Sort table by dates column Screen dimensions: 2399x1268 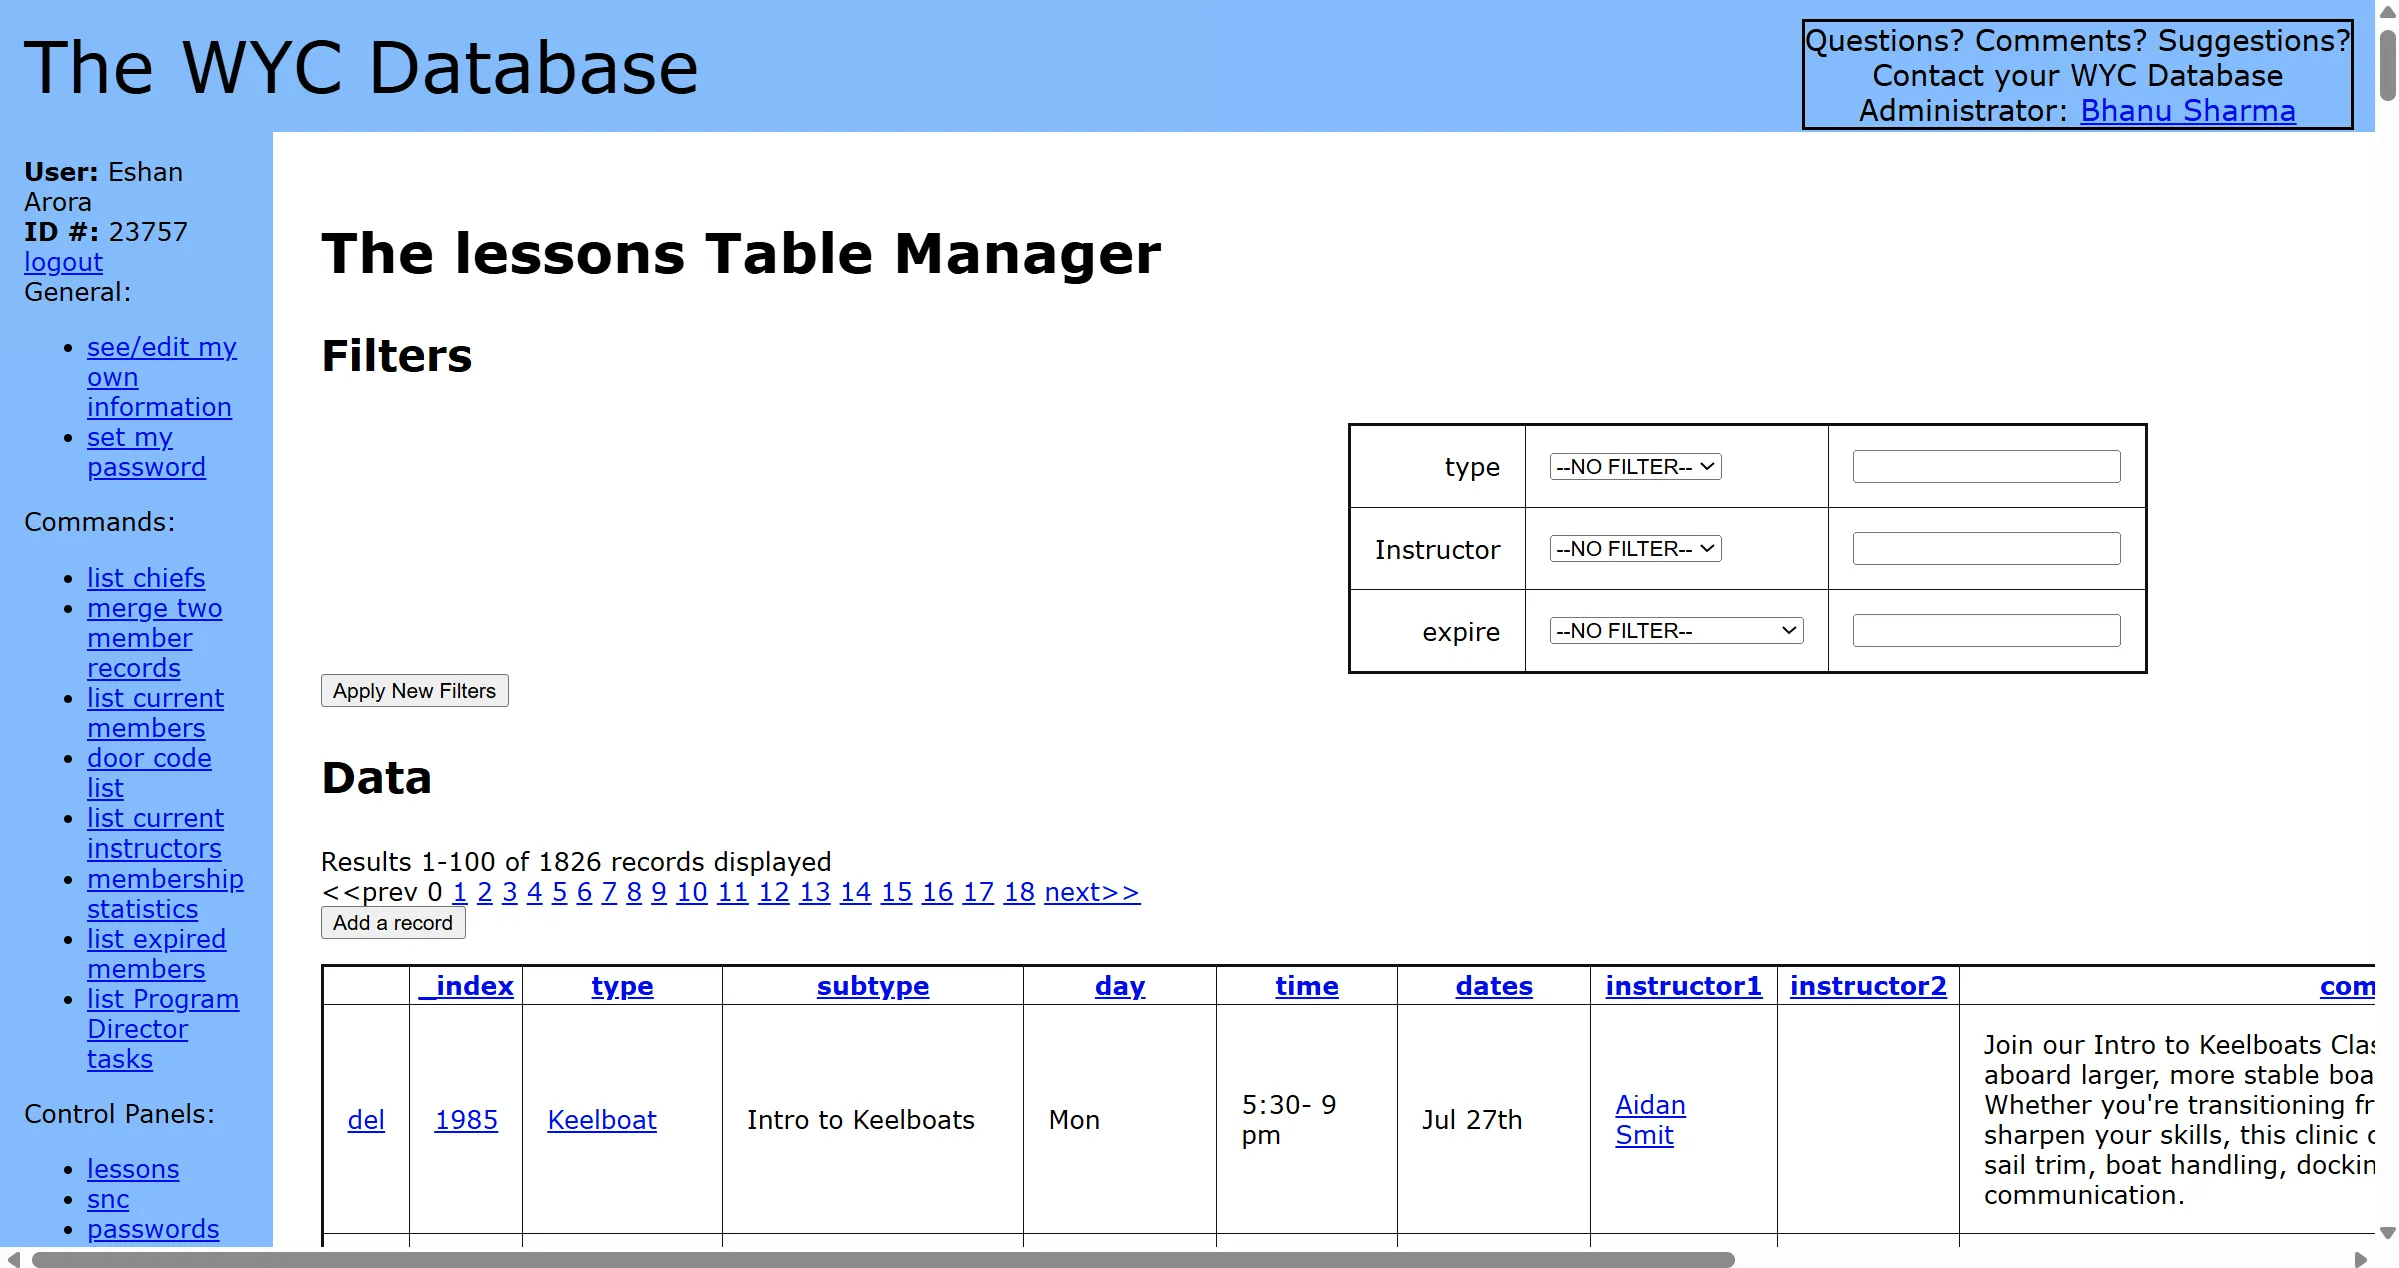click(1494, 986)
